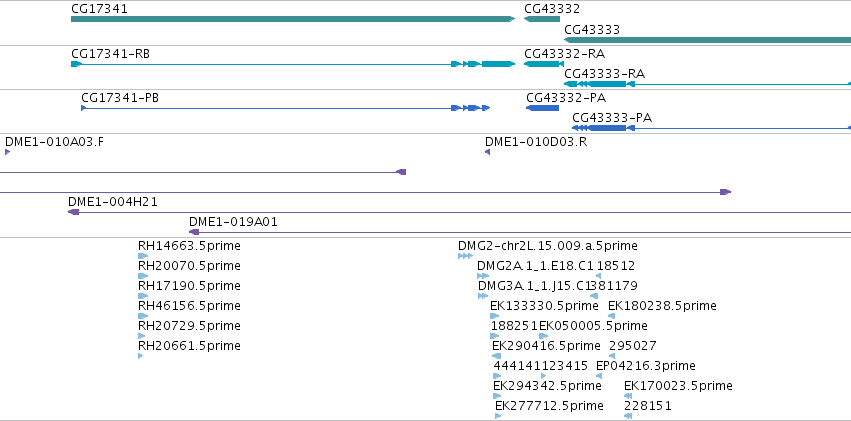Click the CG17341-PB protein label
Image resolution: width=851 pixels, height=421 pixels.
[x=120, y=98]
